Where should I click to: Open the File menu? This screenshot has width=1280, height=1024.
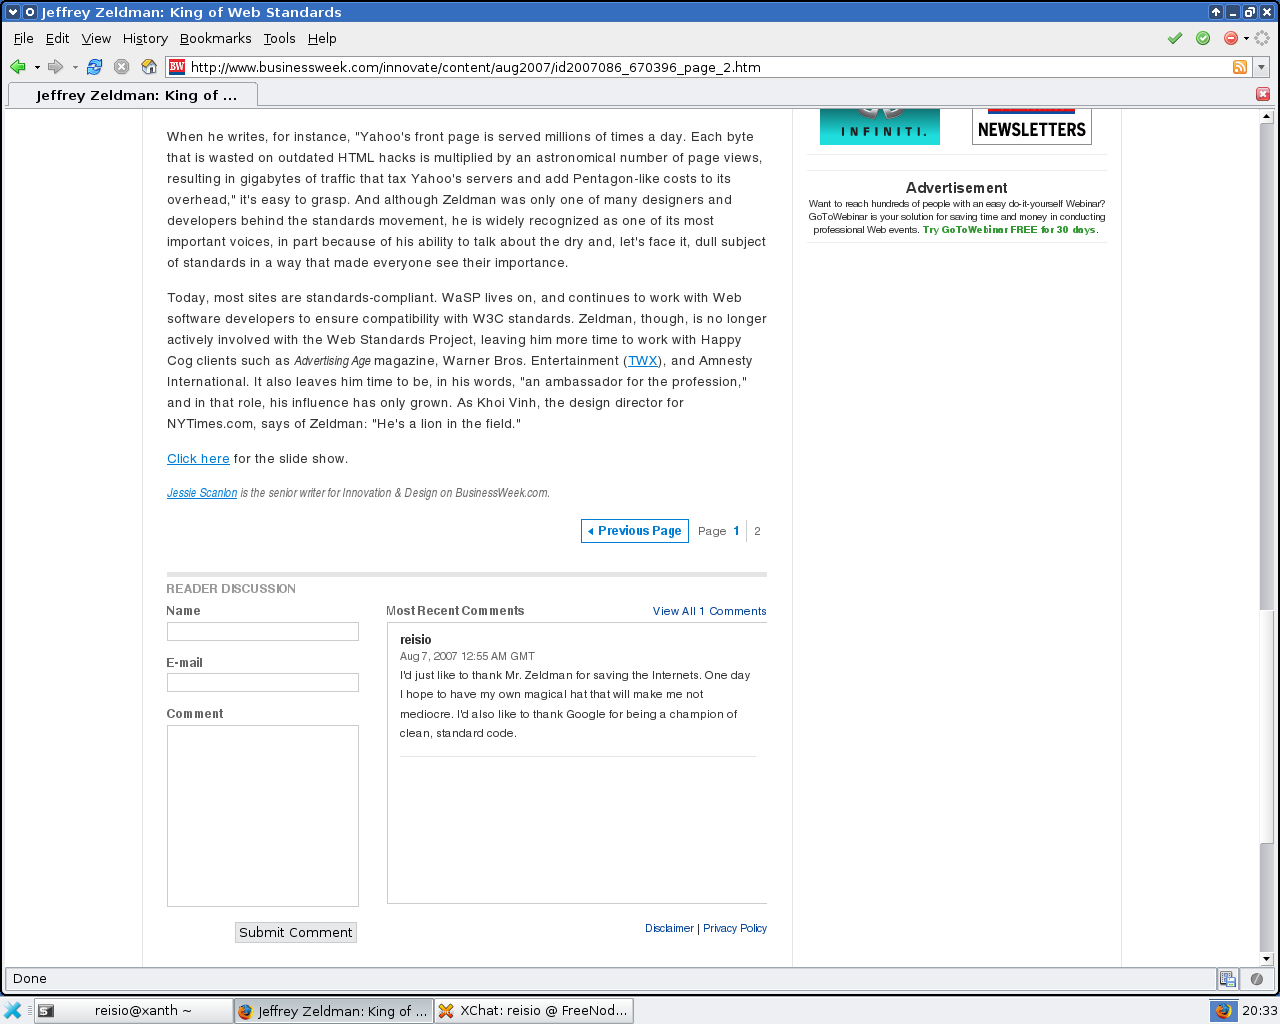[24, 38]
